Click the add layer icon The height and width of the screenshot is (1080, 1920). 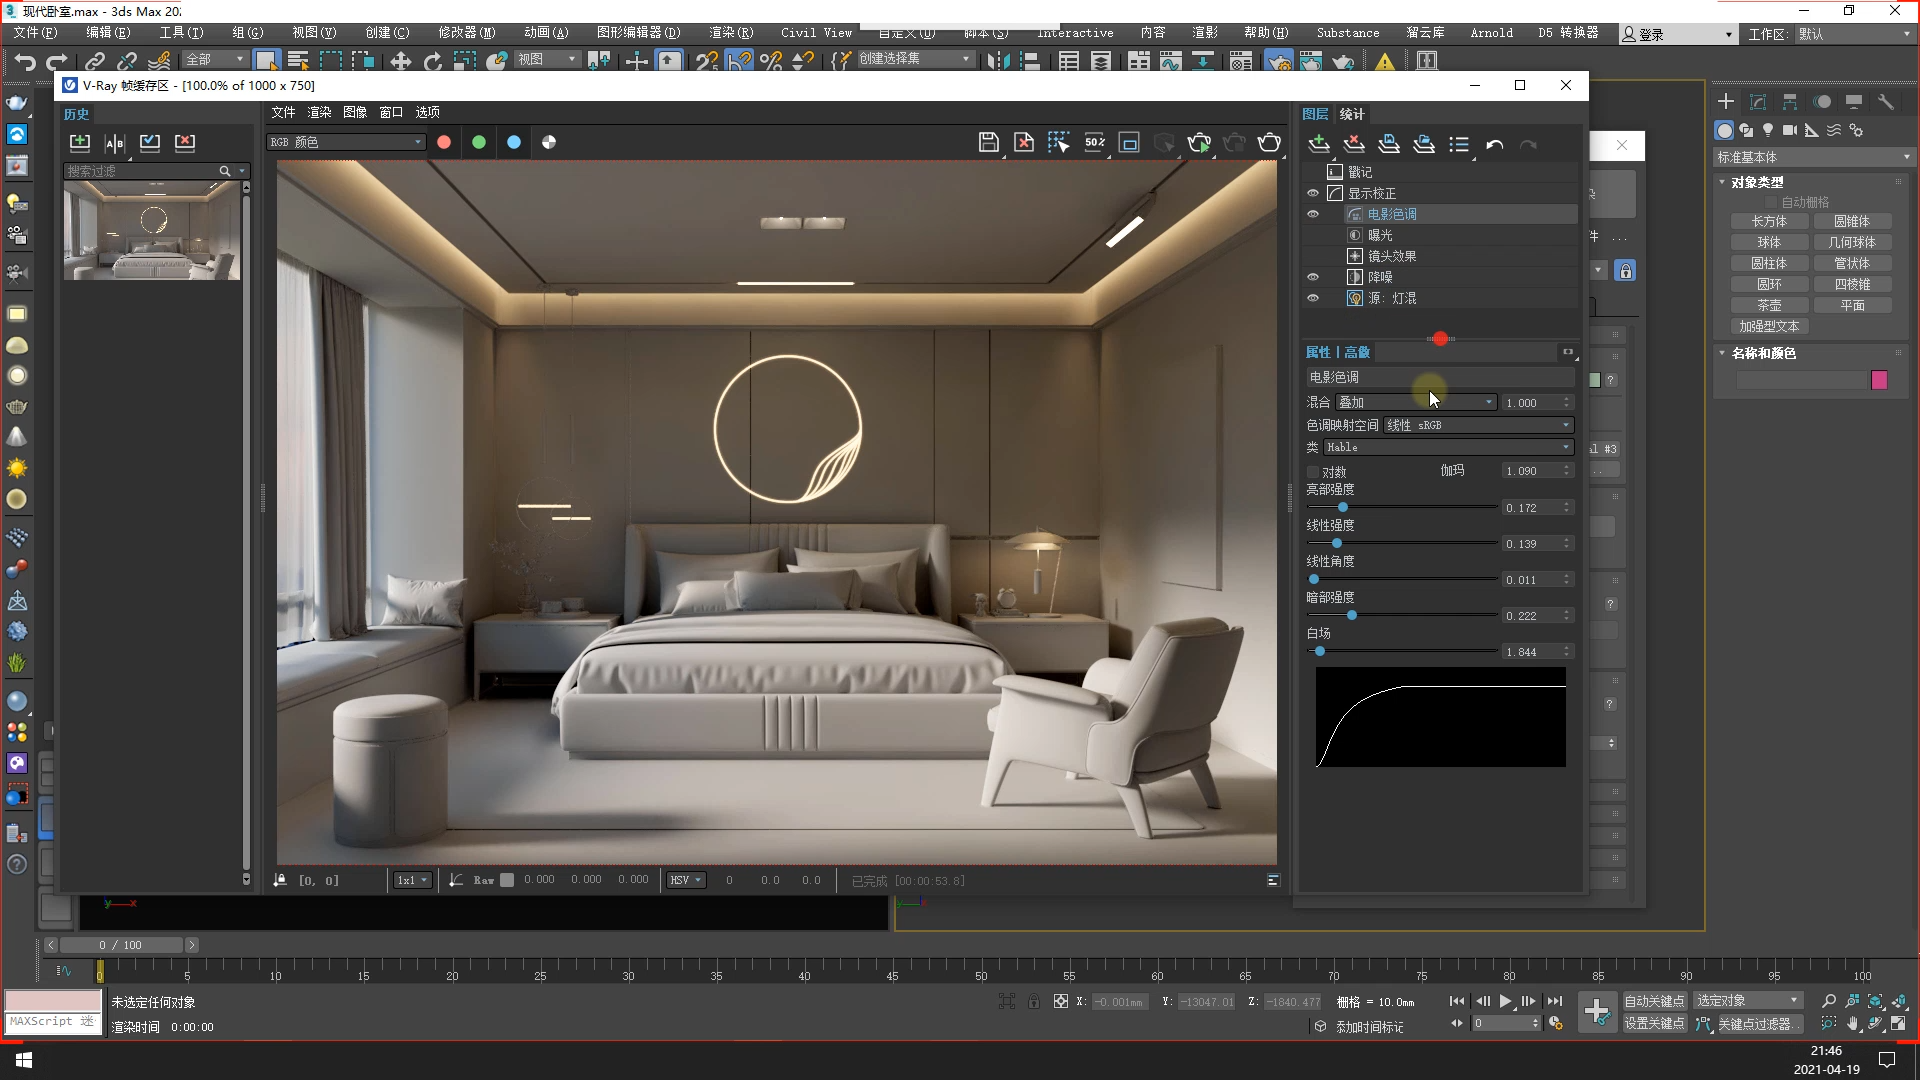pos(1319,144)
